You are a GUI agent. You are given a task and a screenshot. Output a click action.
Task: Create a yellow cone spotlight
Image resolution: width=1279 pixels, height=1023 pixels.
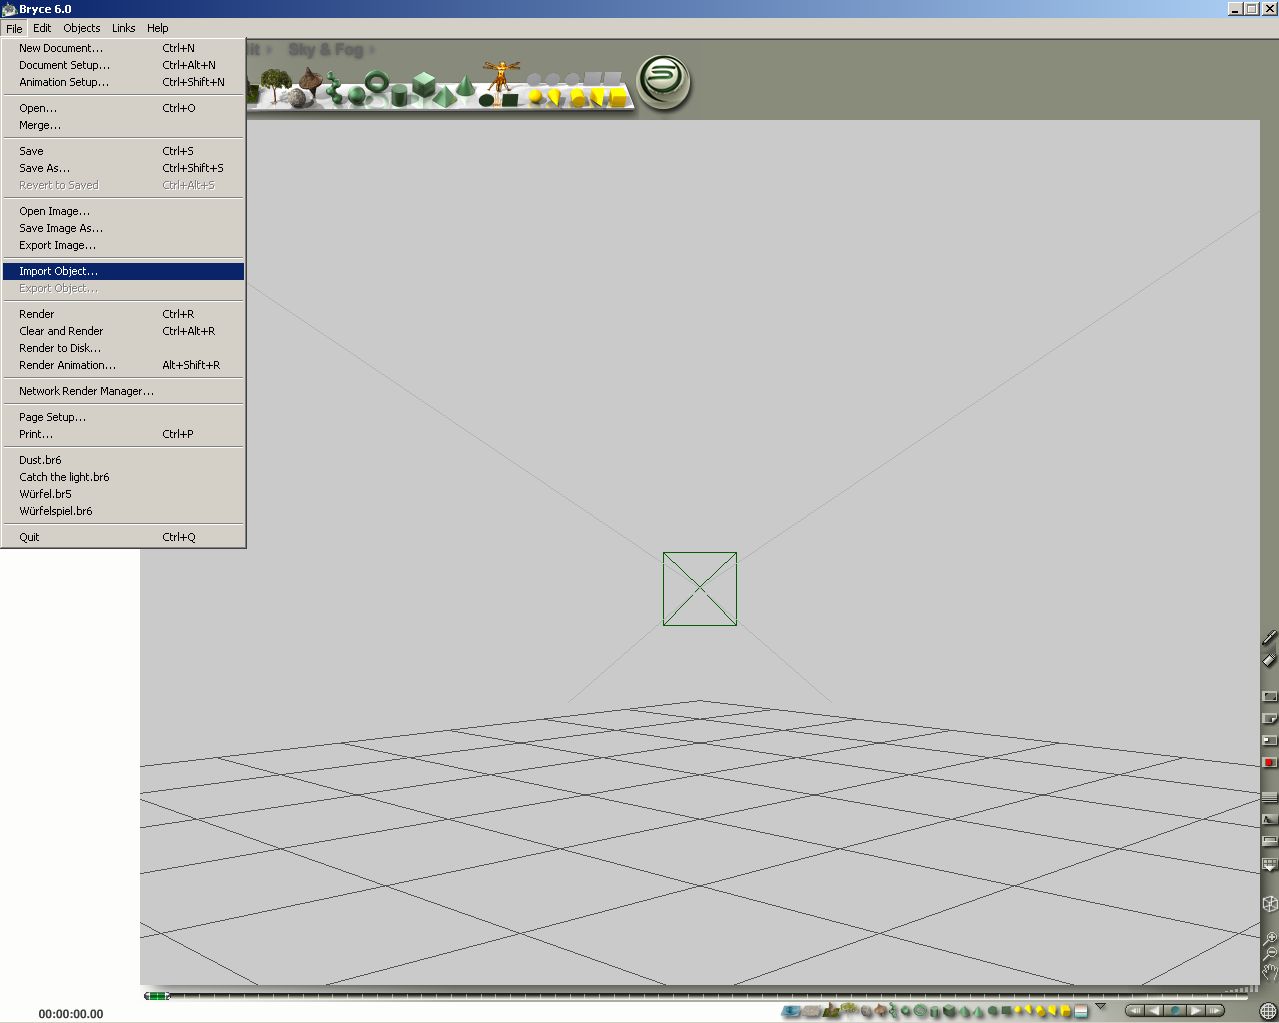[554, 96]
